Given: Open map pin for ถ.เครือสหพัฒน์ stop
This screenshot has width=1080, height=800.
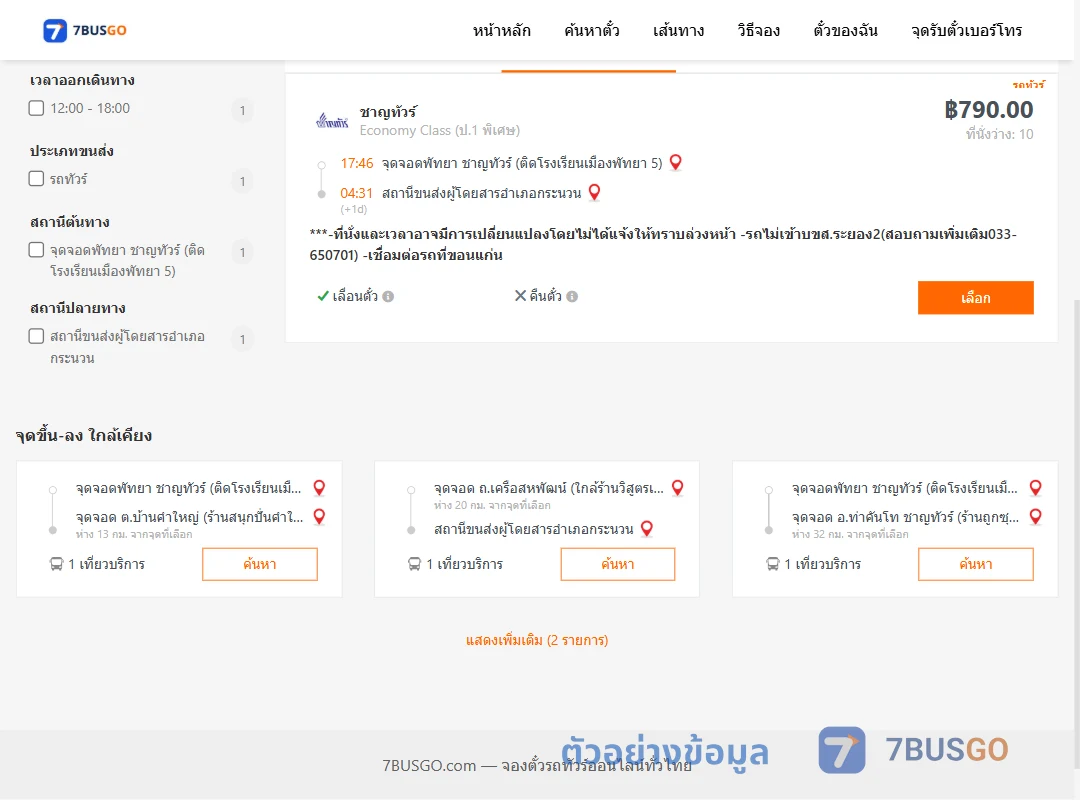Looking at the screenshot, I should (678, 488).
